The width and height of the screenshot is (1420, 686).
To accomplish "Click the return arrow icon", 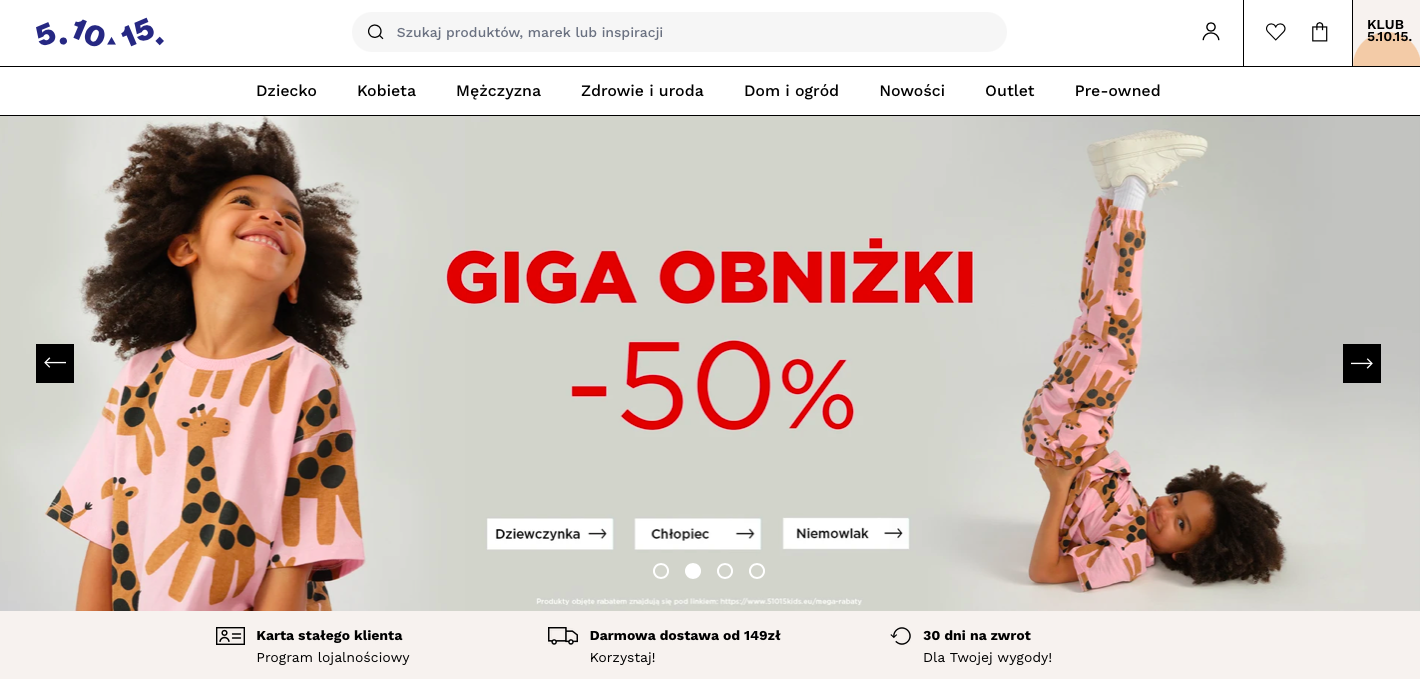I will coord(901,636).
